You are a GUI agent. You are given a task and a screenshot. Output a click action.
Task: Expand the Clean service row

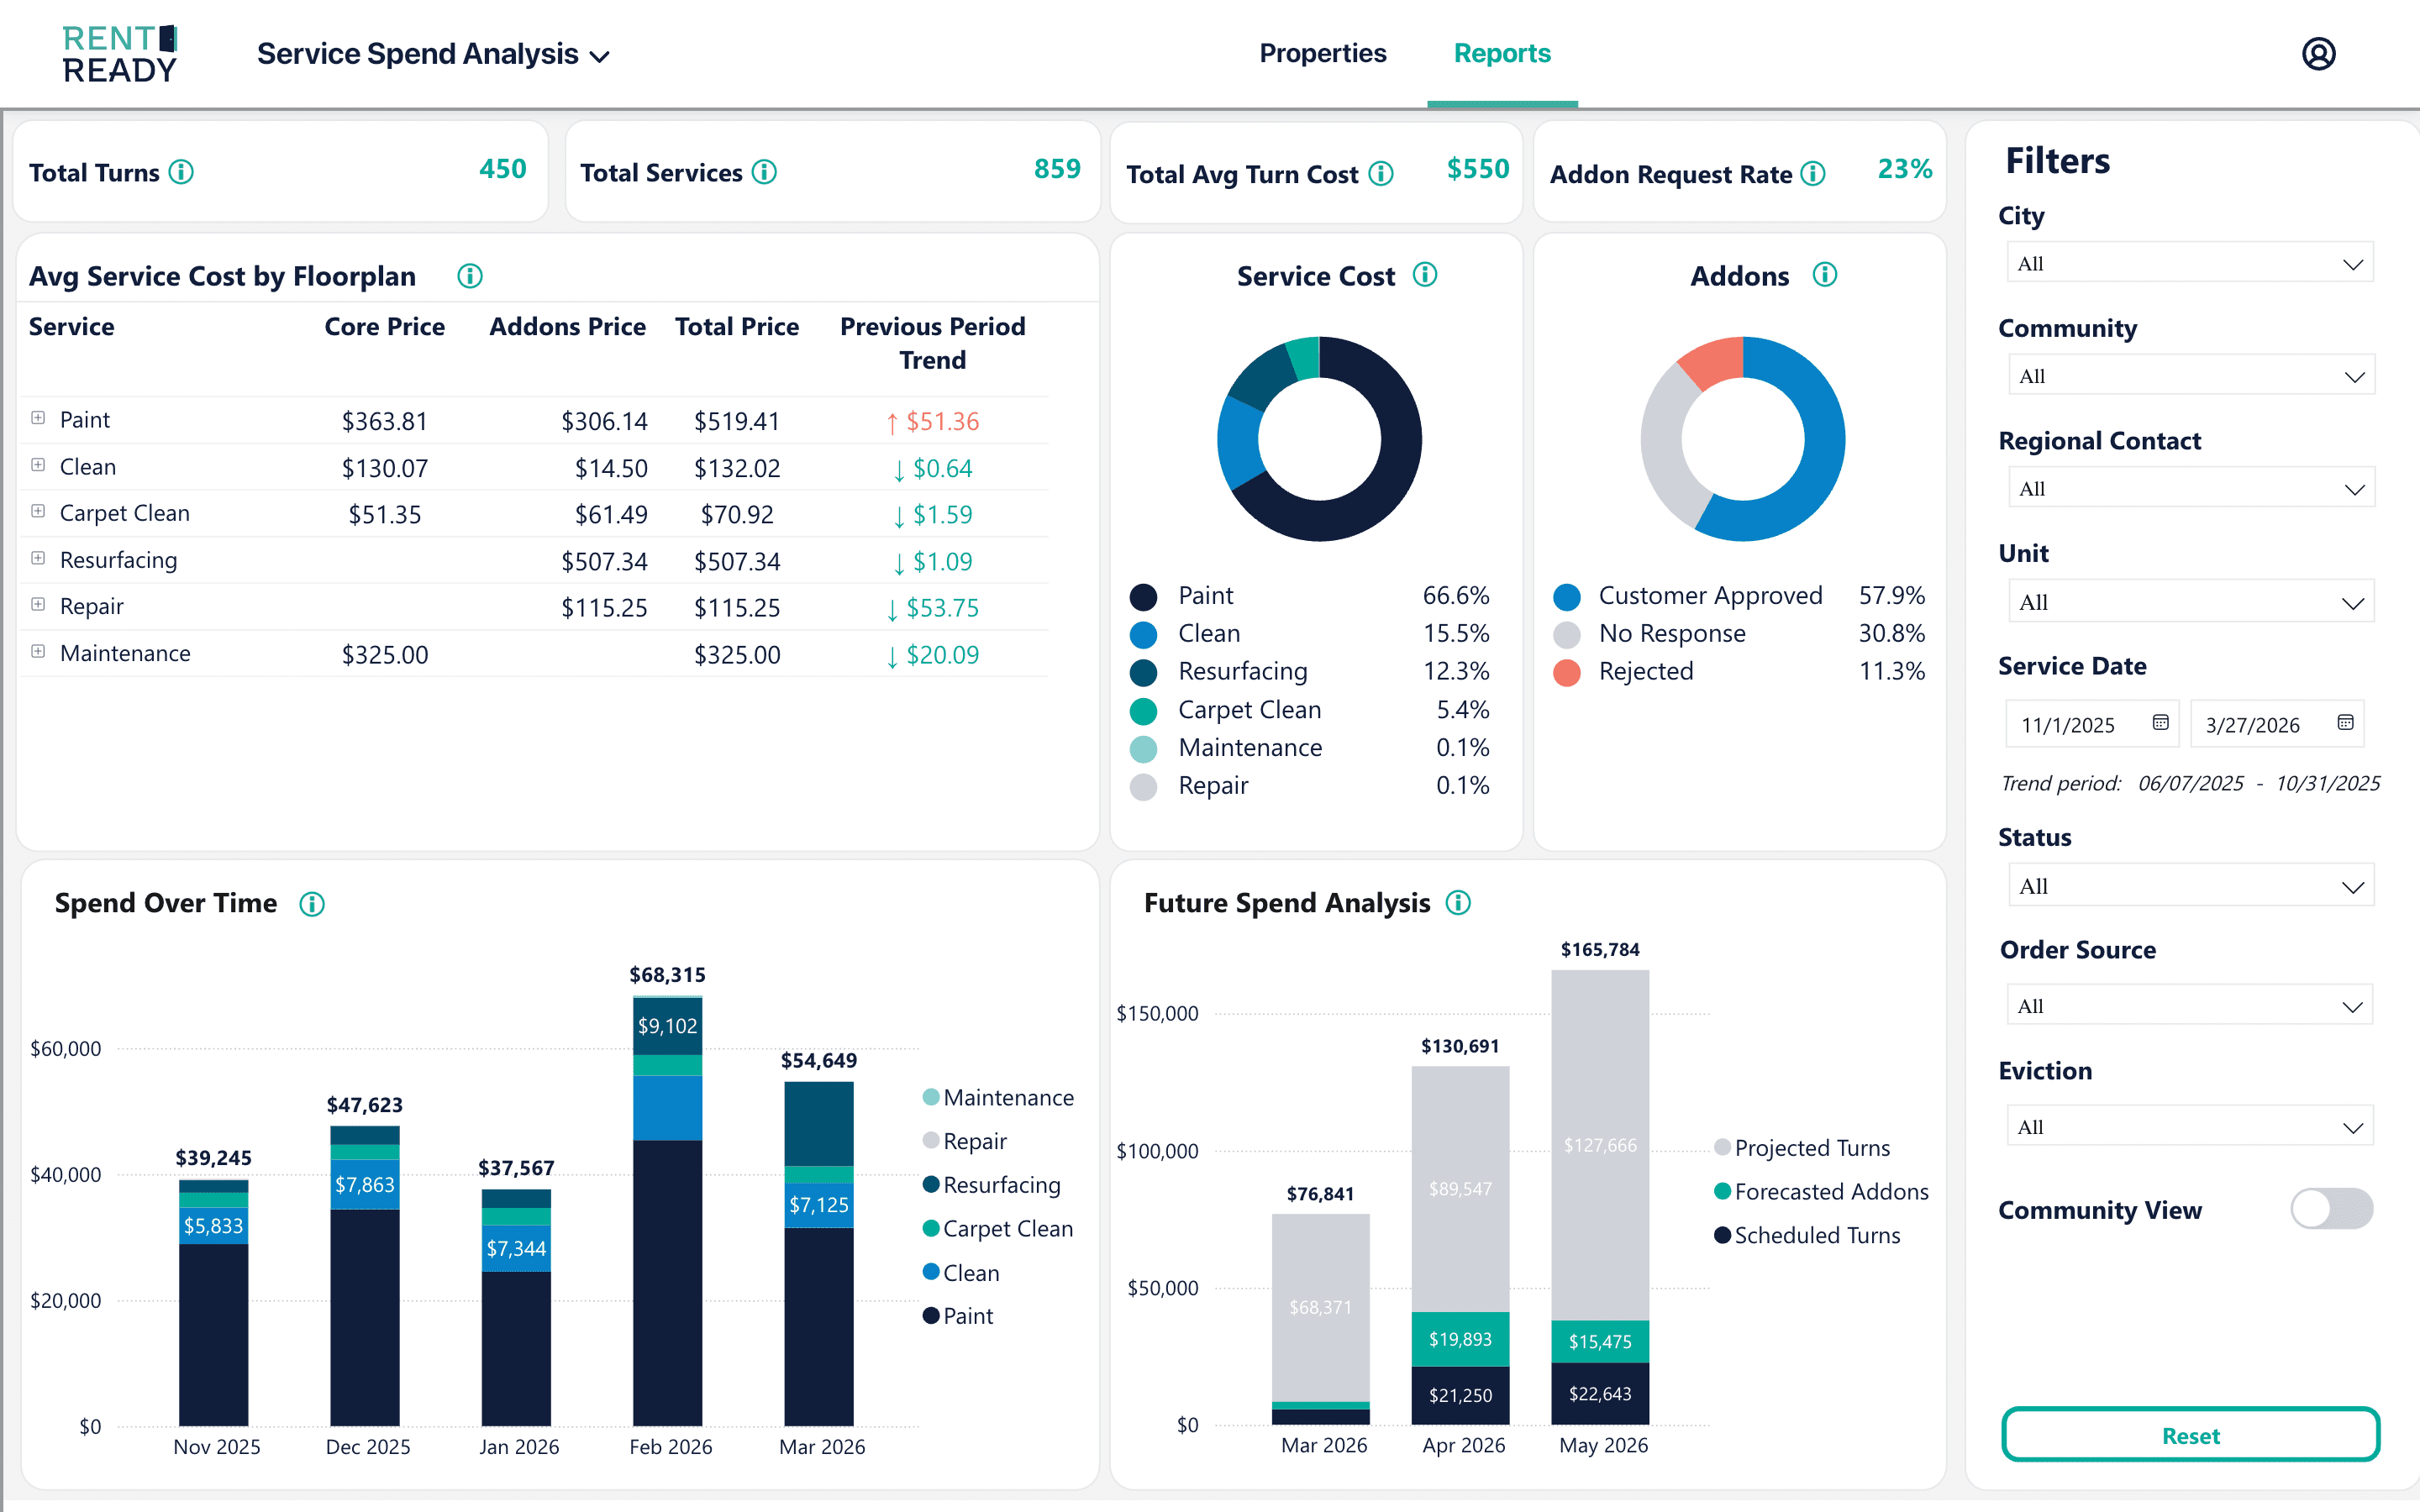38,465
